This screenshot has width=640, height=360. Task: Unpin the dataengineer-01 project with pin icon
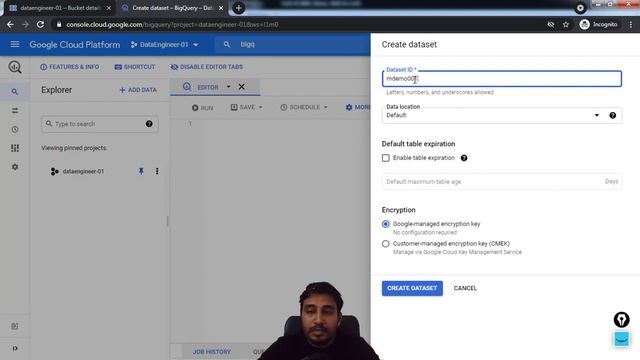coord(141,171)
